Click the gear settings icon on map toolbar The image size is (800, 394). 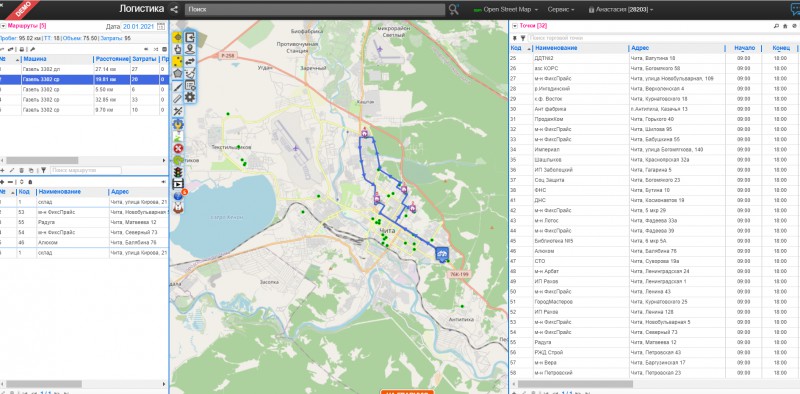[190, 96]
